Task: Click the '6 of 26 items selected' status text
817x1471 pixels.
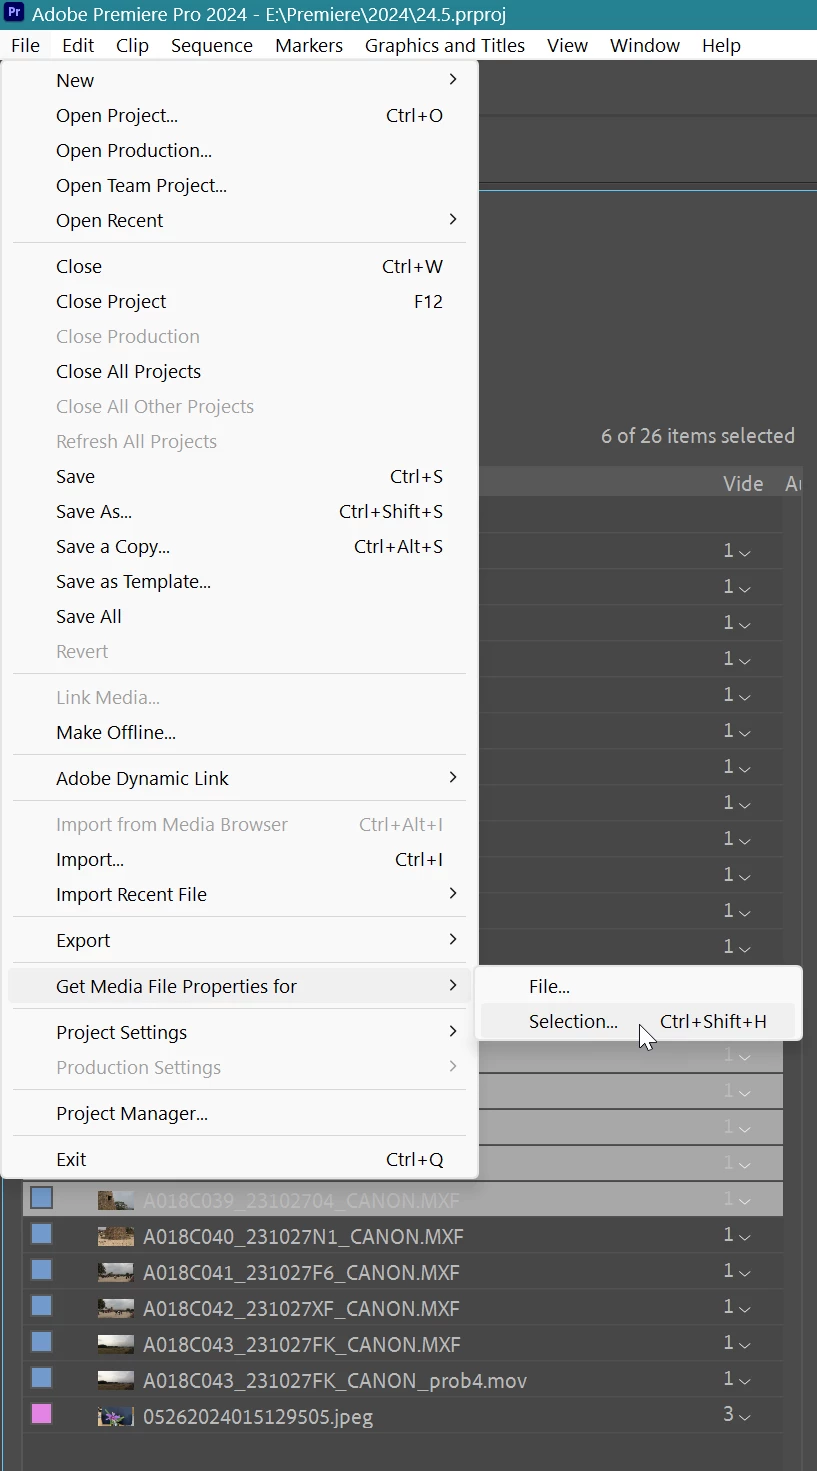Action: pos(698,436)
